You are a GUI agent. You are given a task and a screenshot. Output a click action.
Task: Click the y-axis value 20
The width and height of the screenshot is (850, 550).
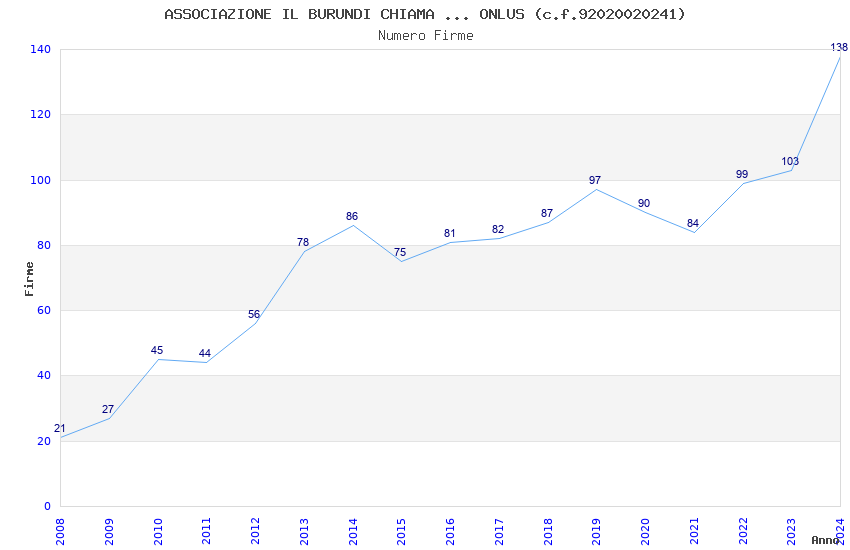44,441
